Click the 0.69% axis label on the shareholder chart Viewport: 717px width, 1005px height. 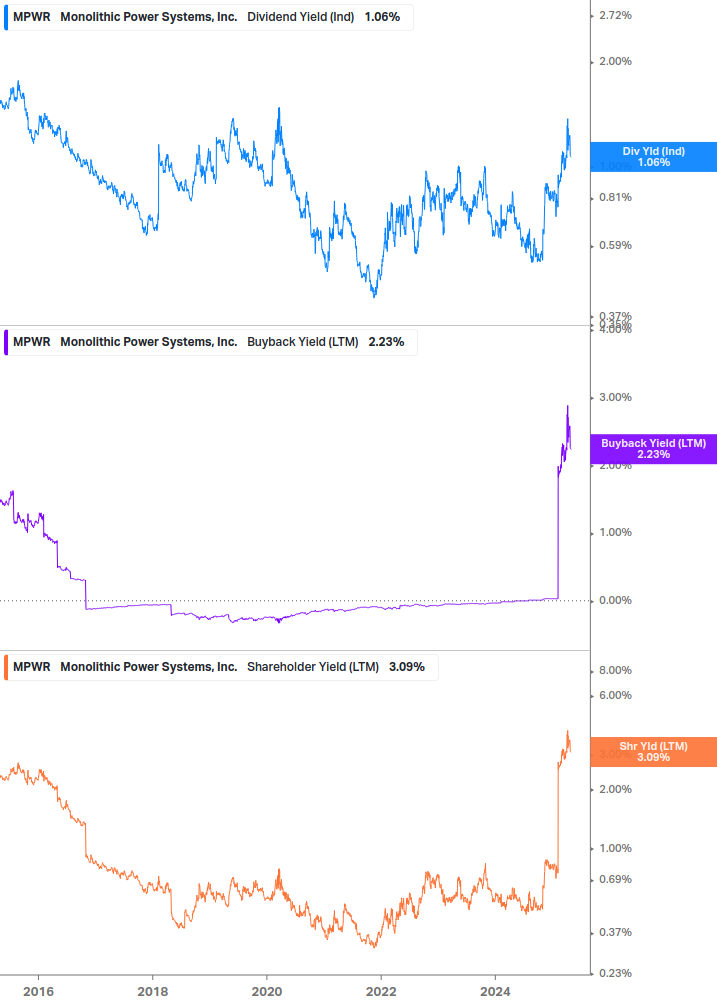[615, 879]
